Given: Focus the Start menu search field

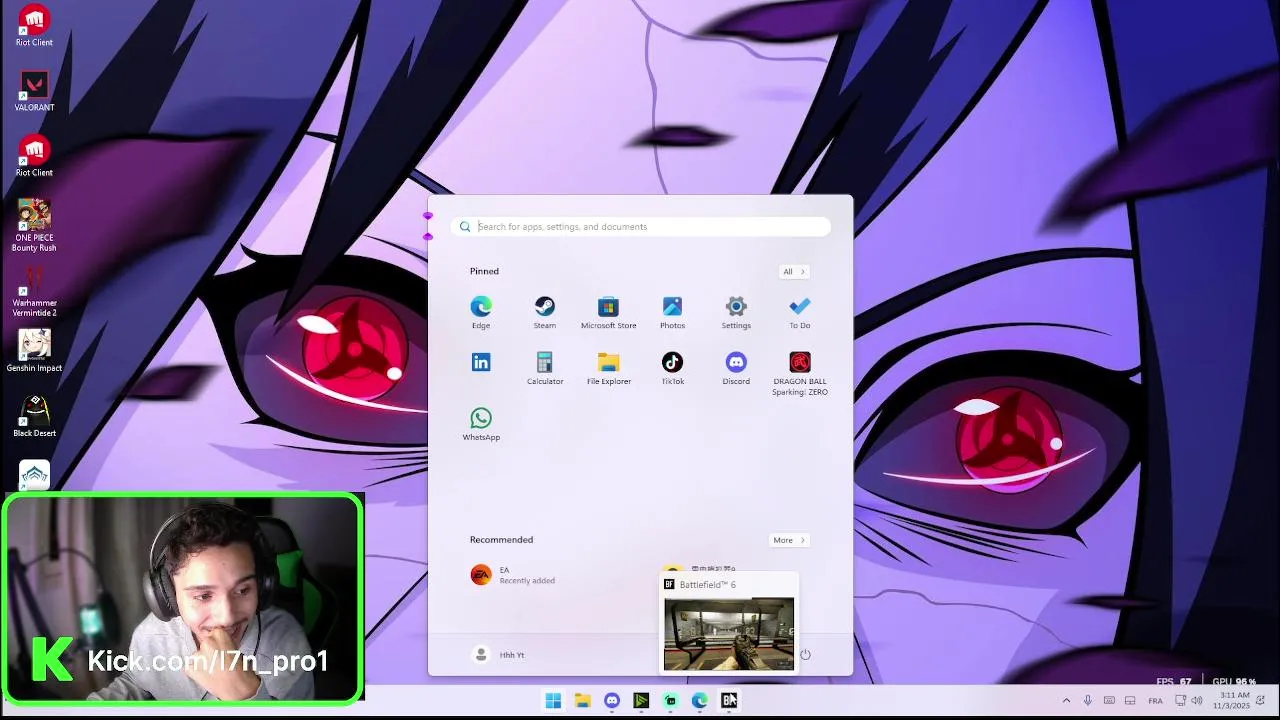Looking at the screenshot, I should coord(640,227).
